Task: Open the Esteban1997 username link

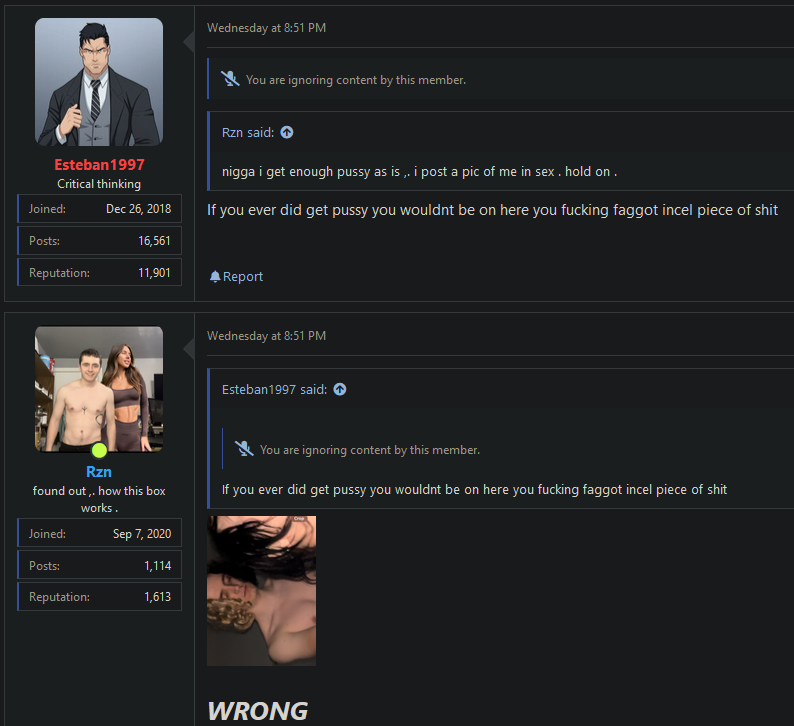Action: (99, 164)
